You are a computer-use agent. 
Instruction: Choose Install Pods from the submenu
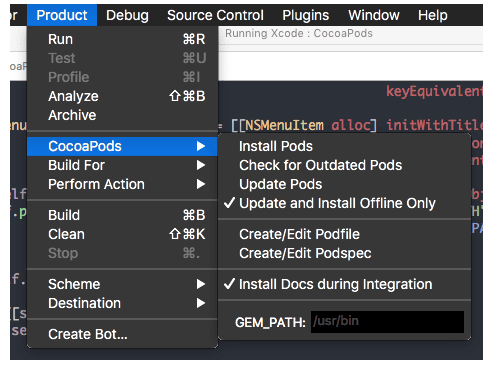point(344,146)
